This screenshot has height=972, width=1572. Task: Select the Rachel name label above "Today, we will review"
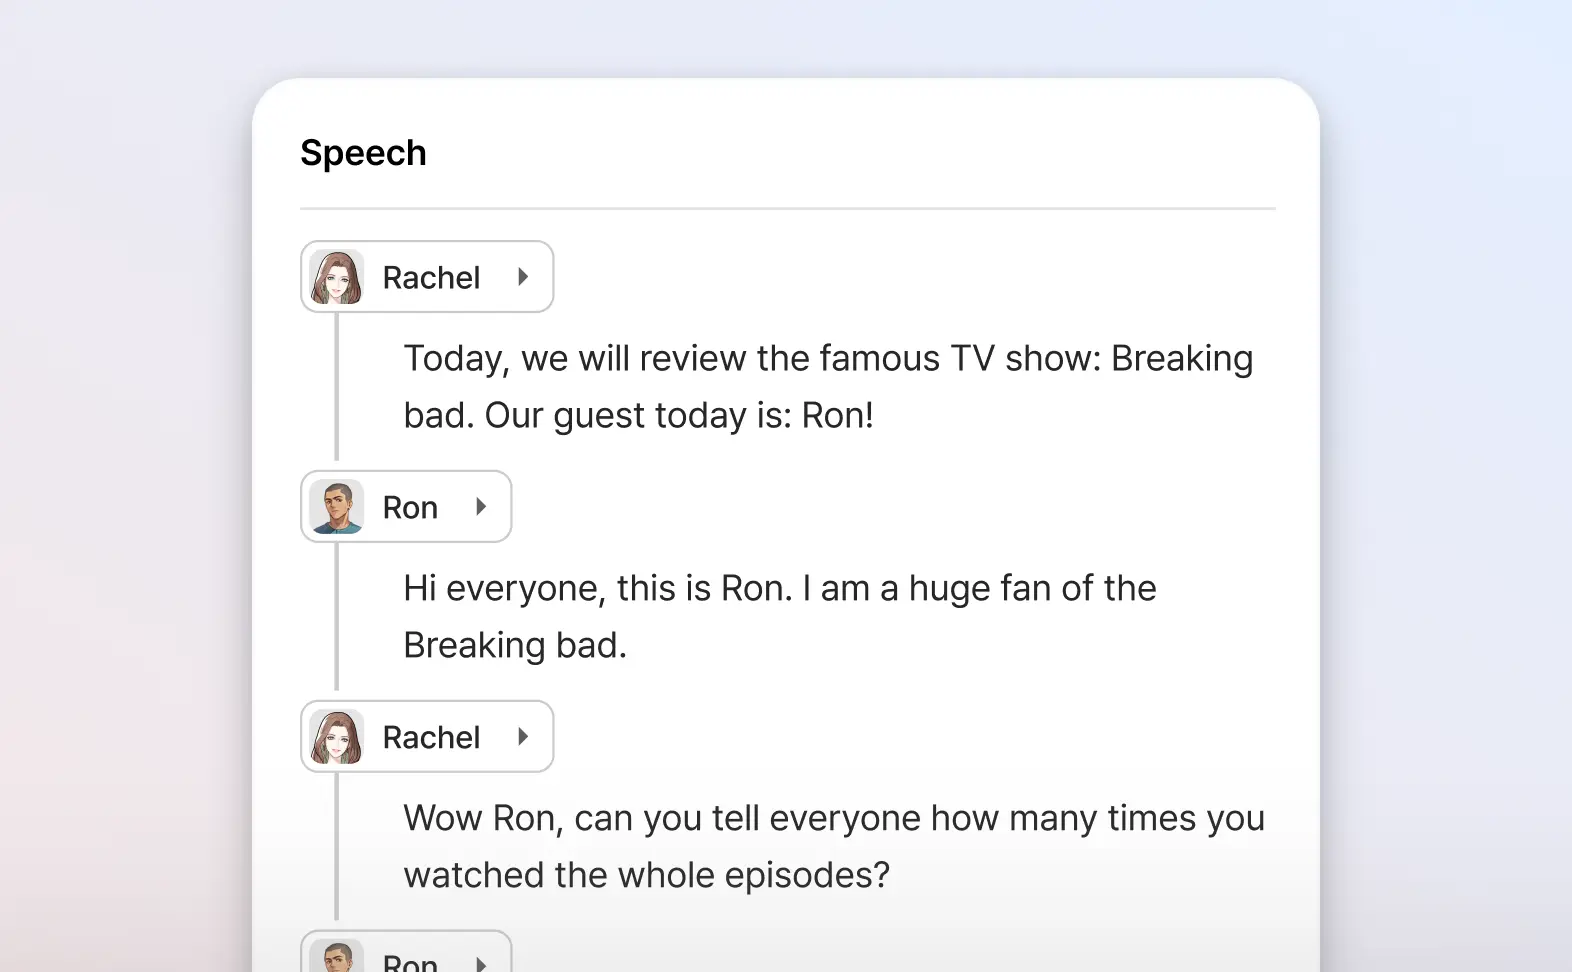pyautogui.click(x=431, y=278)
